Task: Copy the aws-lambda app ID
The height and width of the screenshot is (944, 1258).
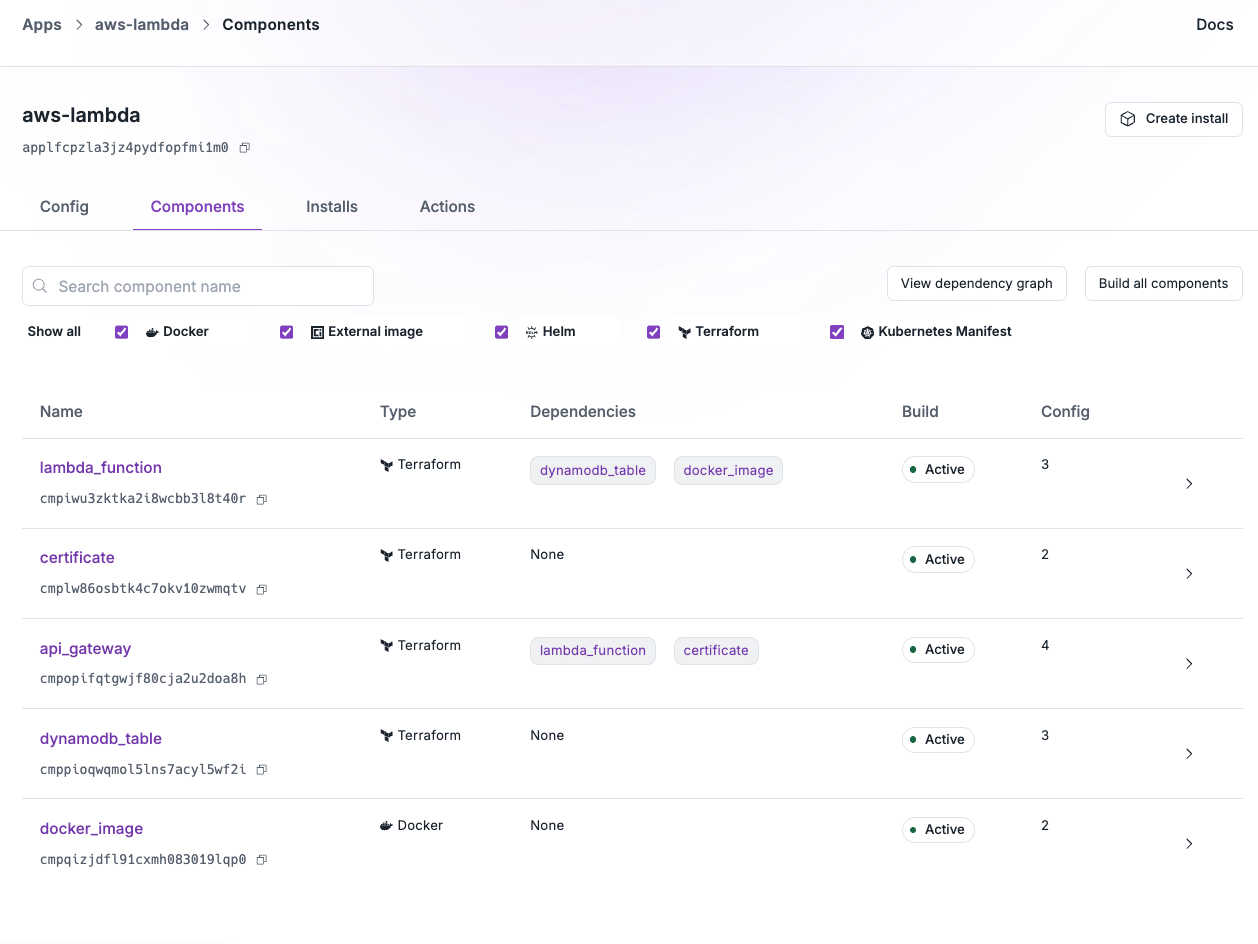Action: (244, 148)
